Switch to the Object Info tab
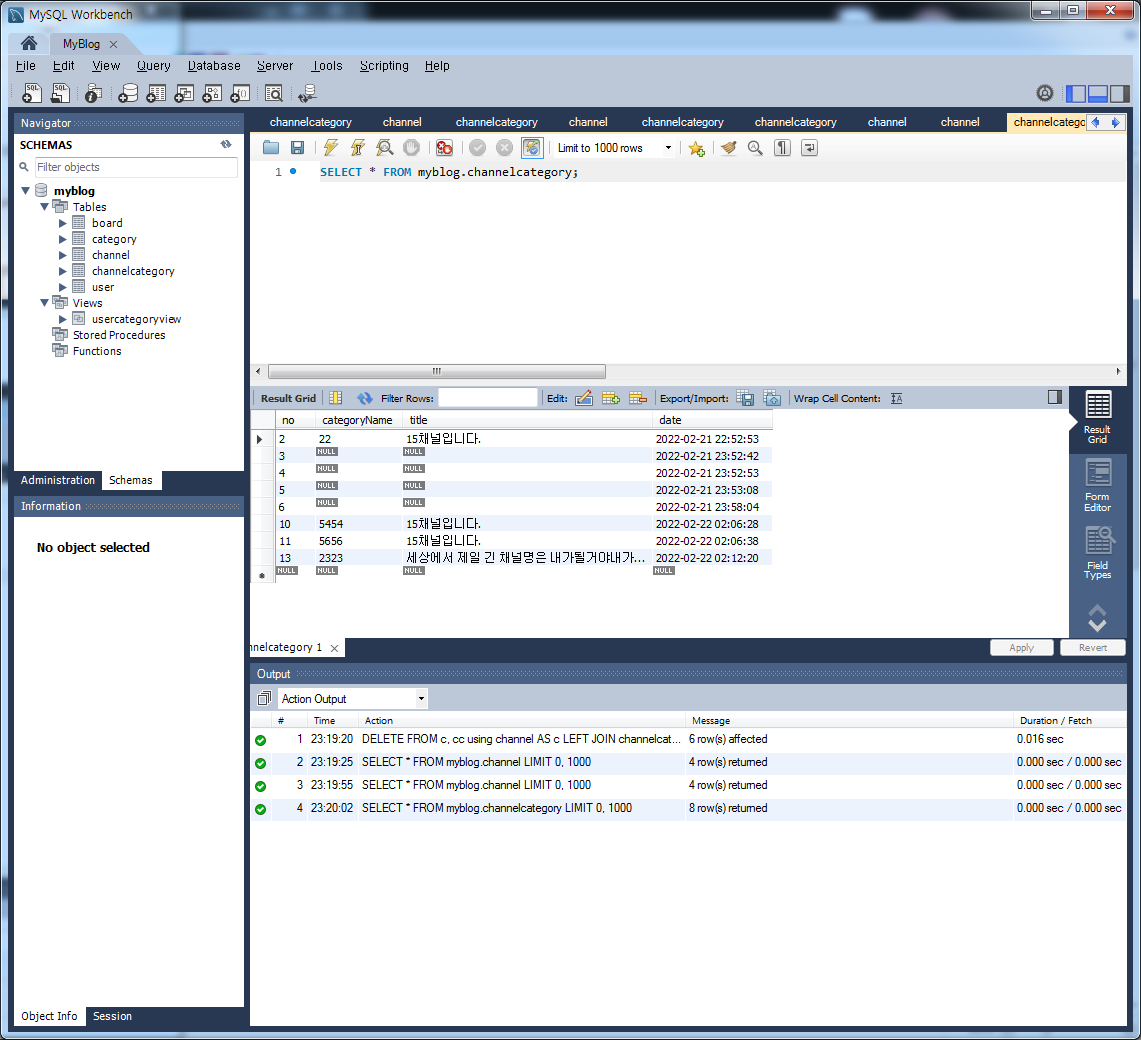This screenshot has height=1040, width=1141. 49,1016
